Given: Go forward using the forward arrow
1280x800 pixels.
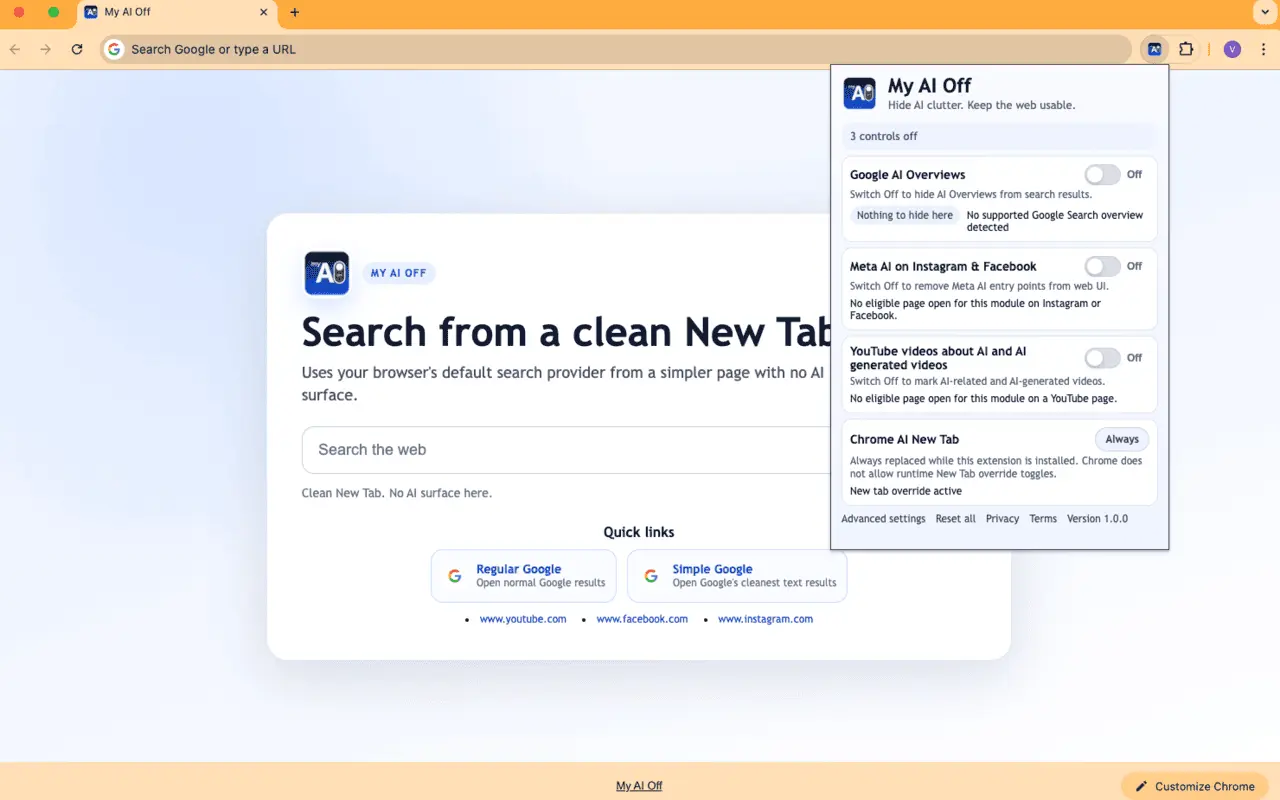Looking at the screenshot, I should [x=45, y=49].
